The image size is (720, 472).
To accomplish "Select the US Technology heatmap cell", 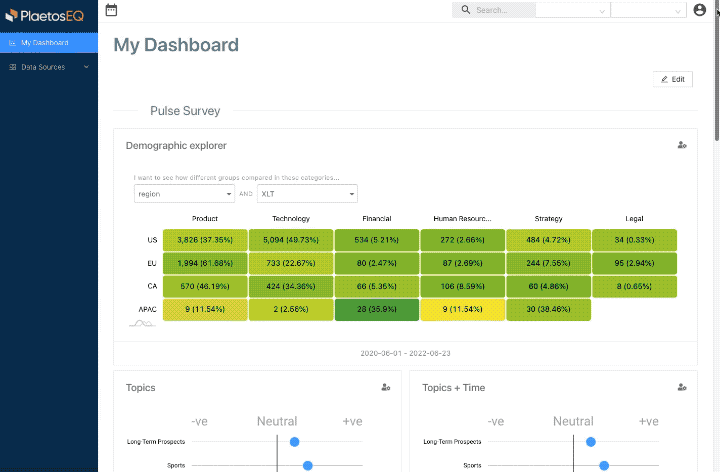I will [291, 240].
